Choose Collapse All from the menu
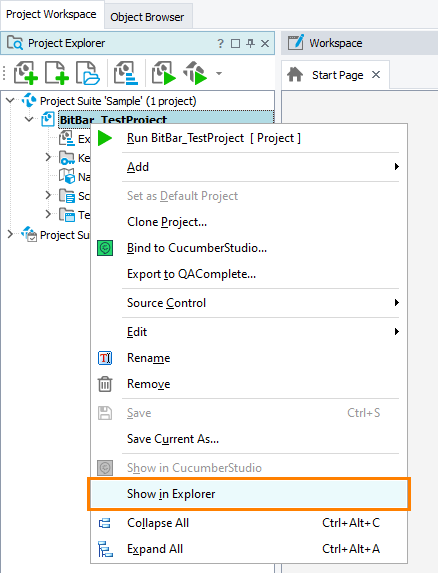 click(x=248, y=523)
